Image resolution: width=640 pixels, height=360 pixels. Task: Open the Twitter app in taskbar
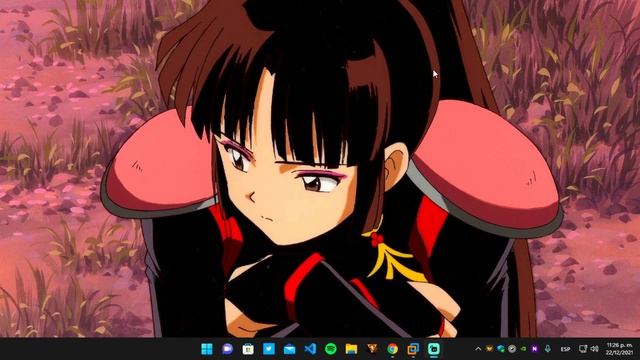[x=269, y=349]
